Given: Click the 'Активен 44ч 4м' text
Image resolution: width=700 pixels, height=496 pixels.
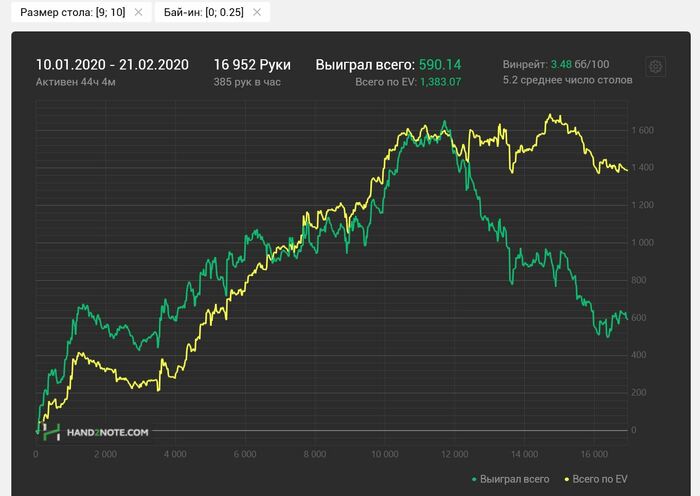Looking at the screenshot, I should (x=75, y=82).
